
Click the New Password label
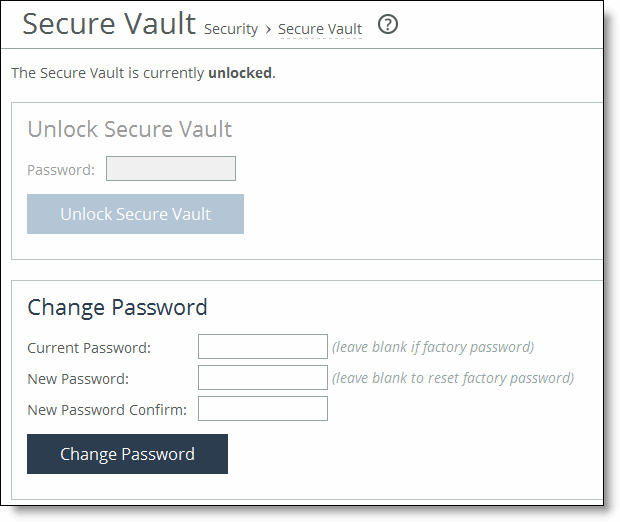(78, 379)
